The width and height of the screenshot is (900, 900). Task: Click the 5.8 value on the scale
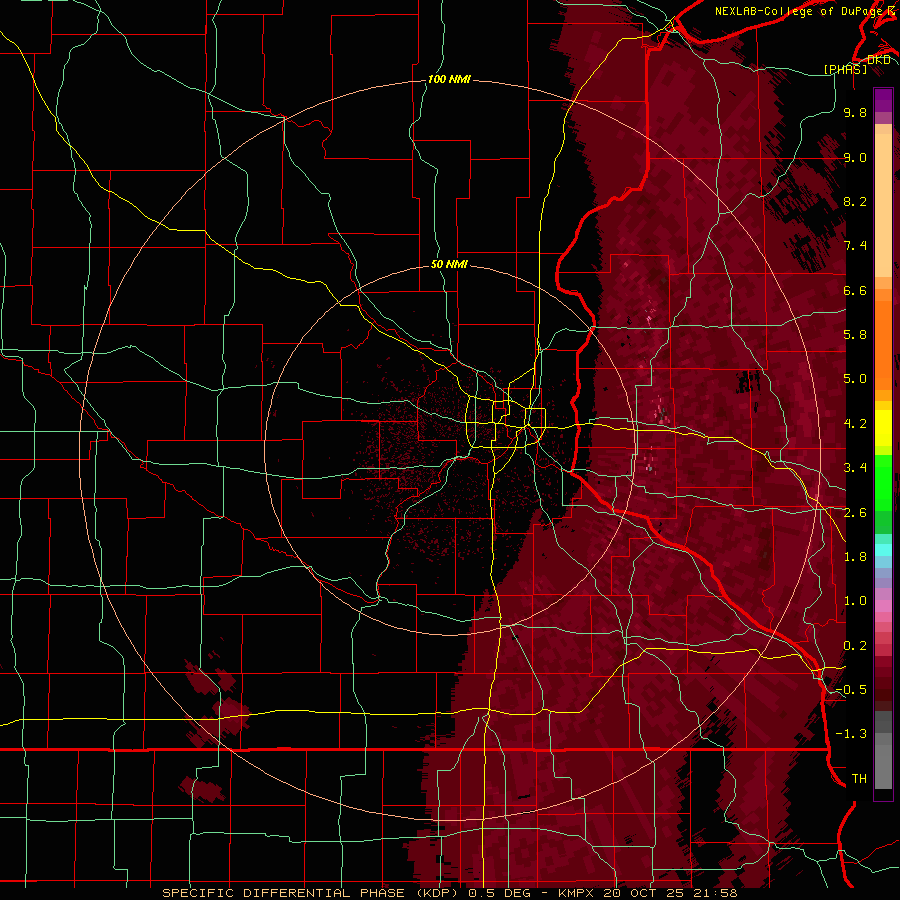[x=855, y=335]
